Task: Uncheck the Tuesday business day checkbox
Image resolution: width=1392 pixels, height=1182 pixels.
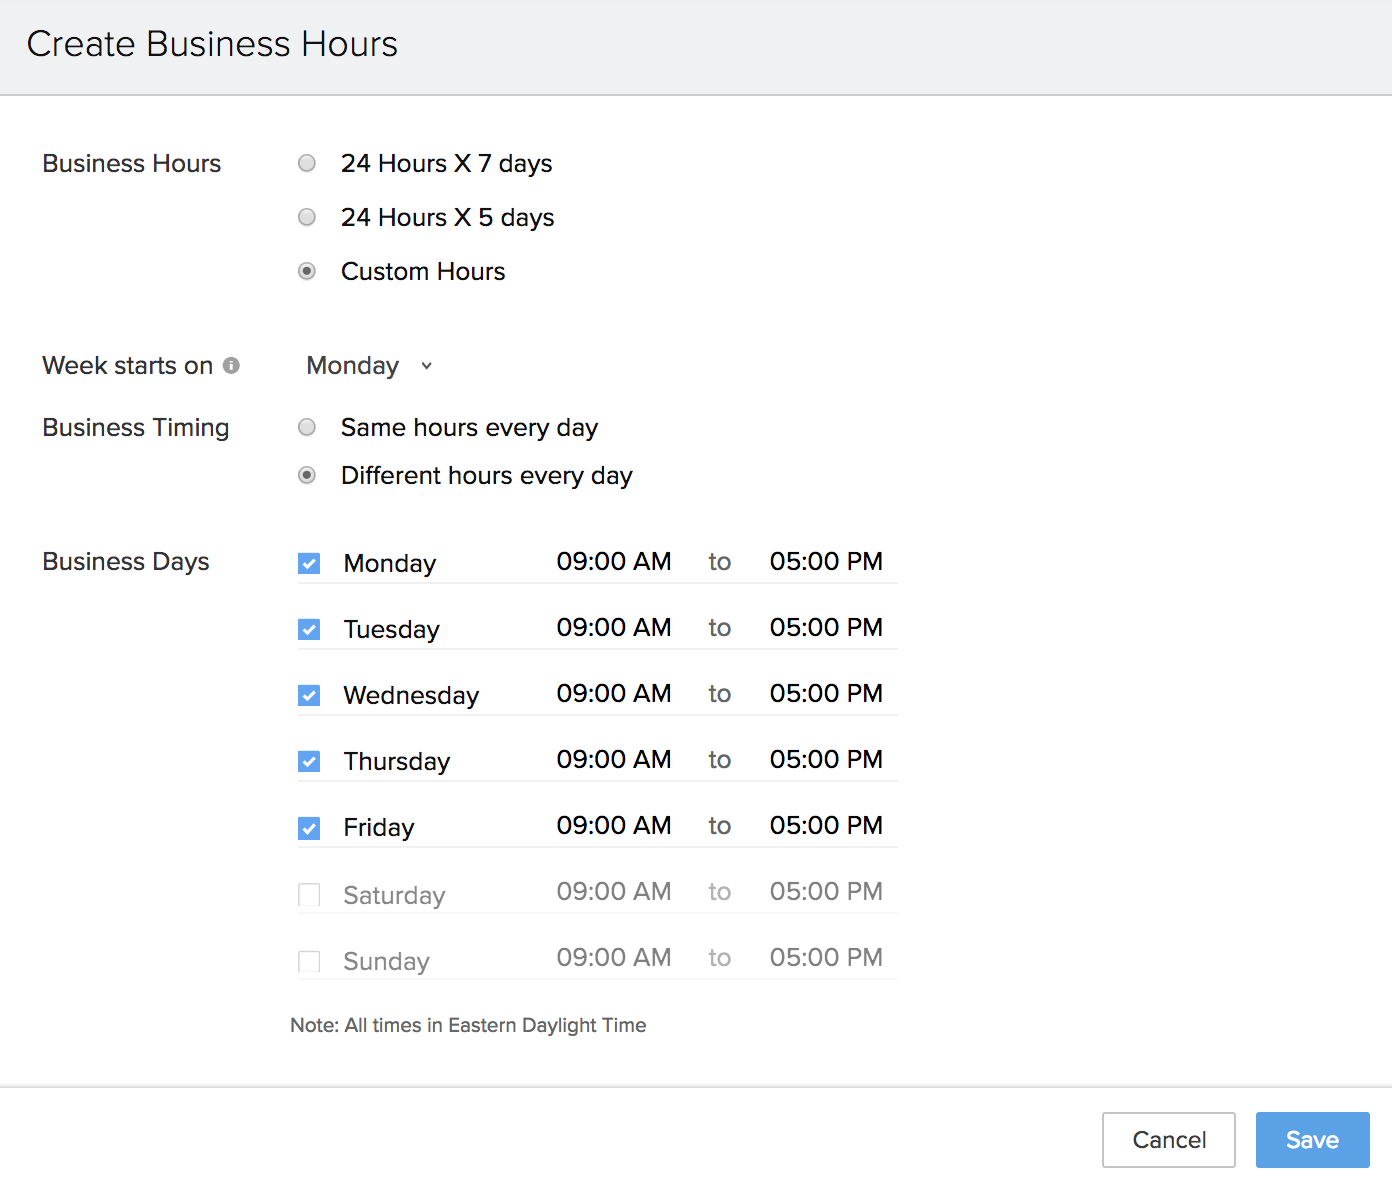Action: point(309,630)
